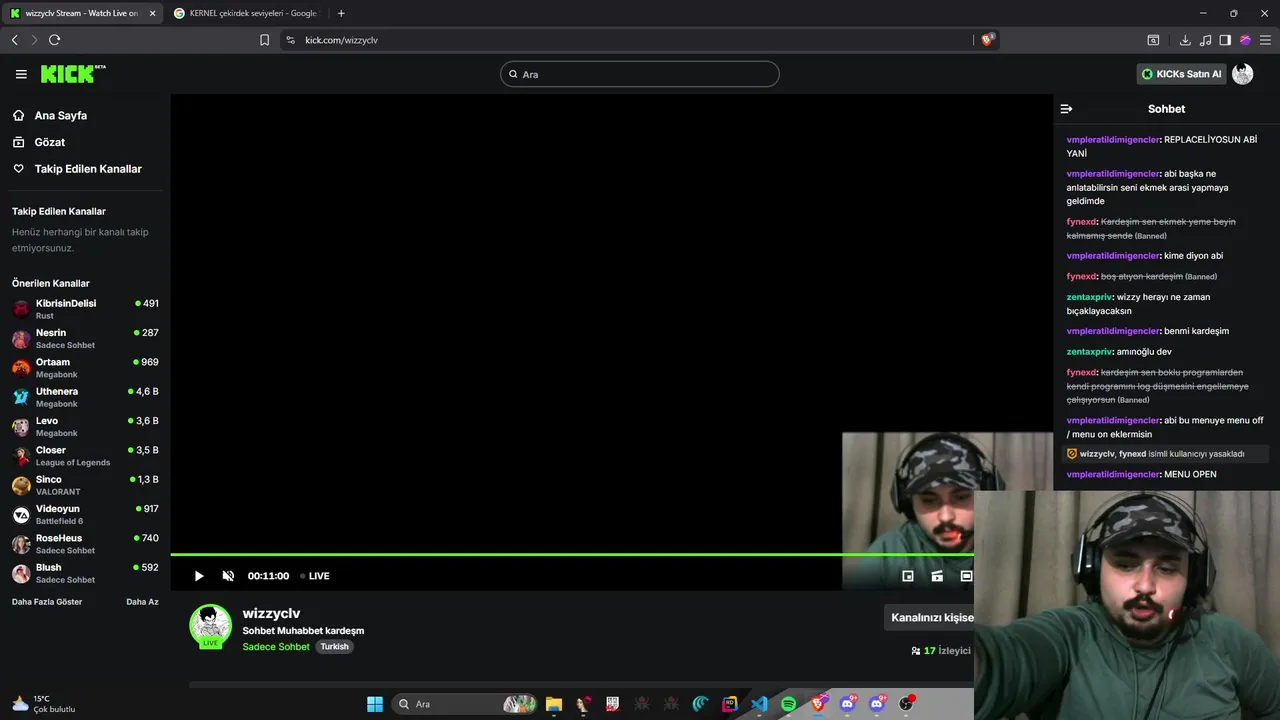
Task: Toggle picture-in-picture mini player icon
Action: pos(908,576)
